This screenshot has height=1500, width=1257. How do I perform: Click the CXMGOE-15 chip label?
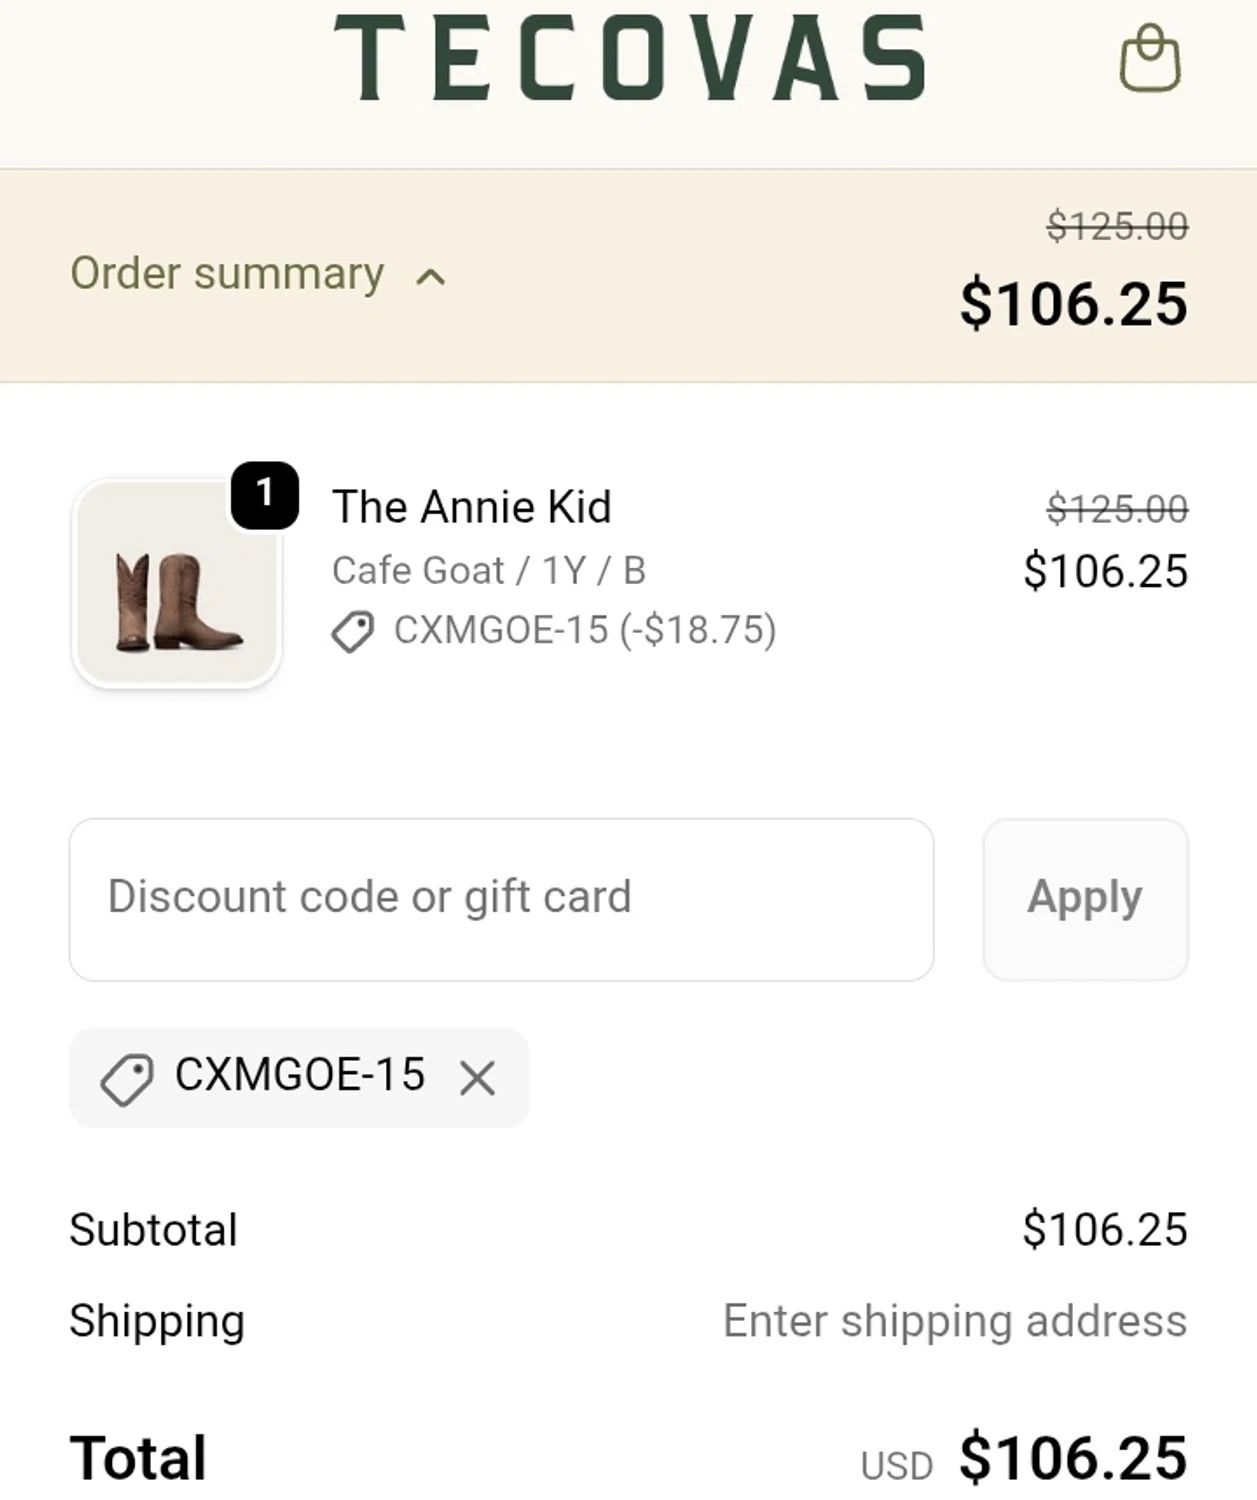point(300,1075)
